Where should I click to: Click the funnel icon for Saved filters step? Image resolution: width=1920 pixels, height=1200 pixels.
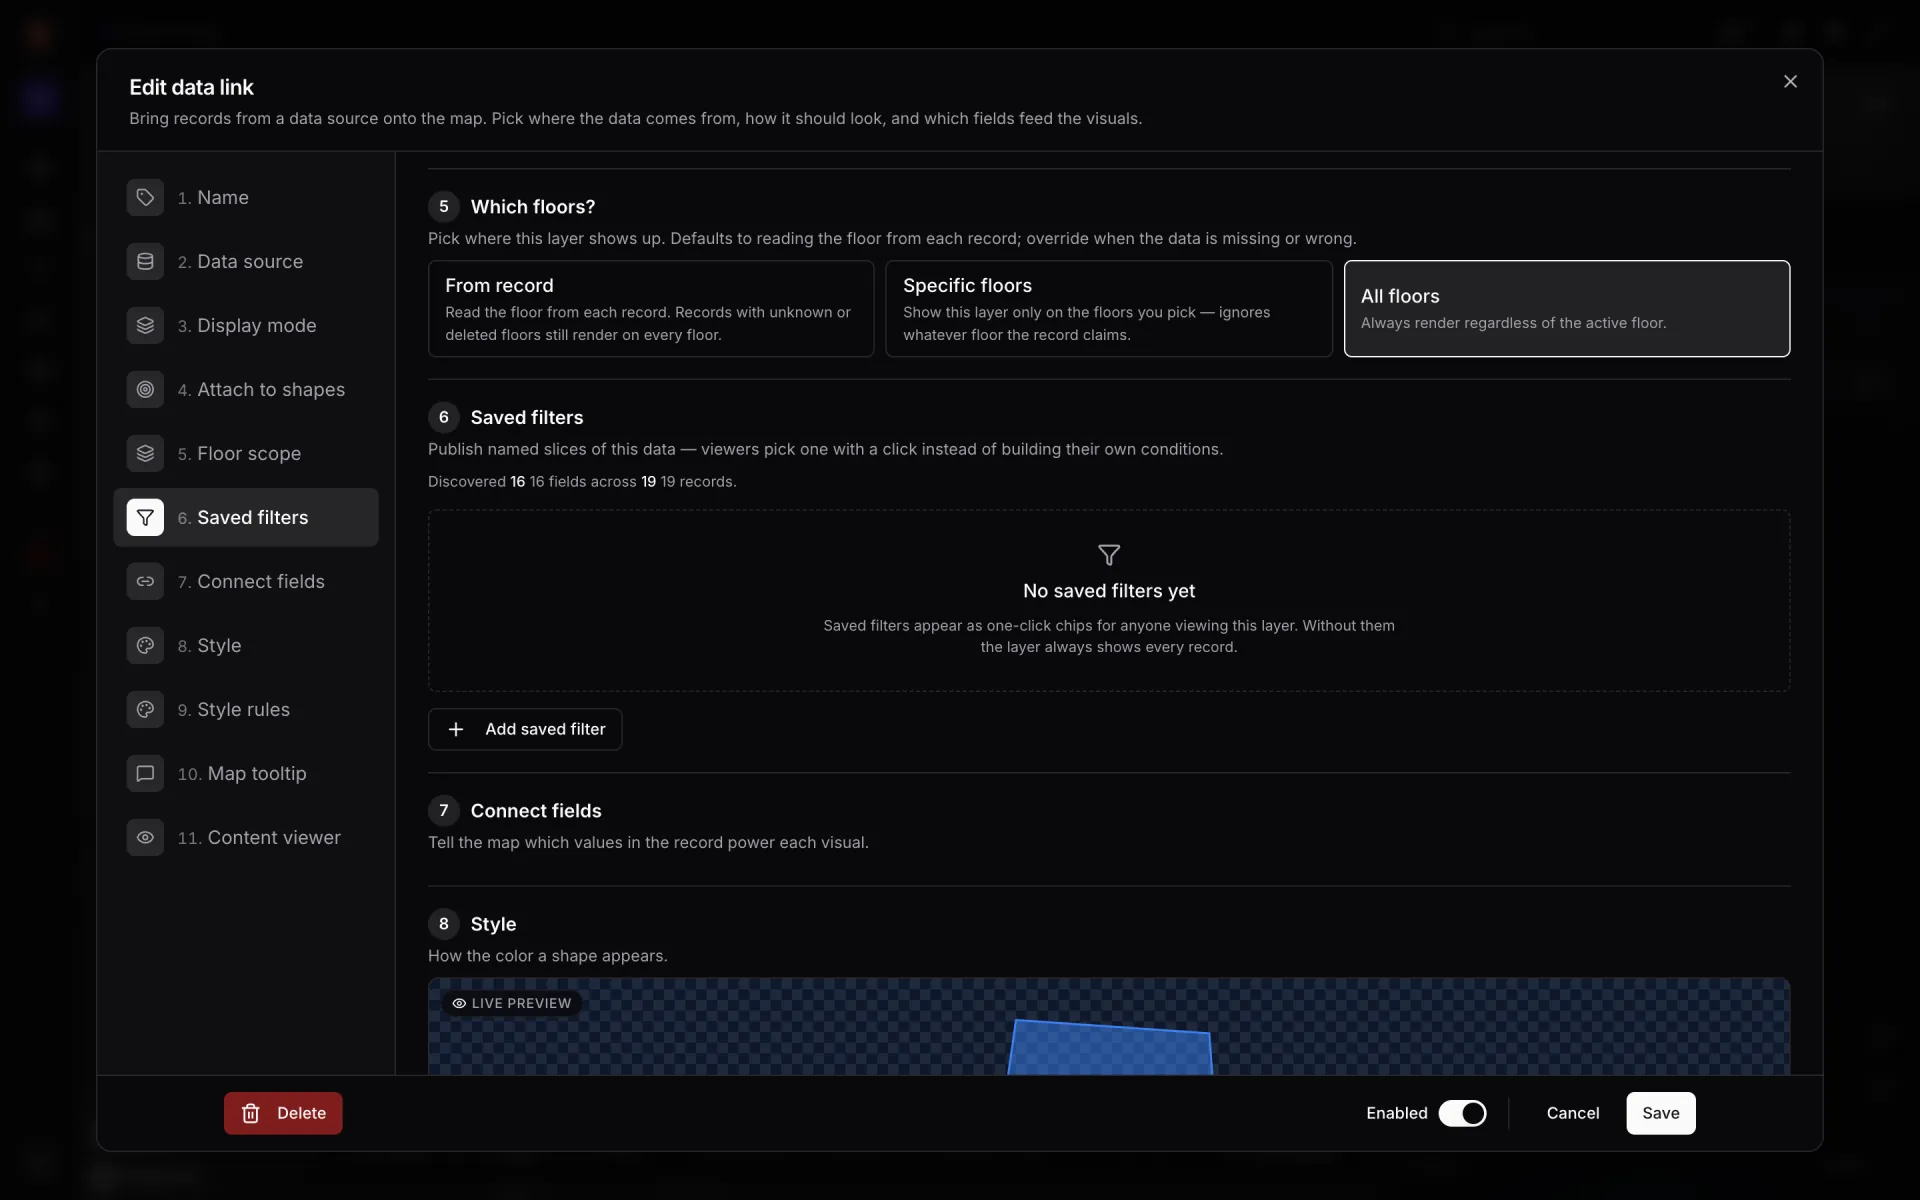click(145, 517)
